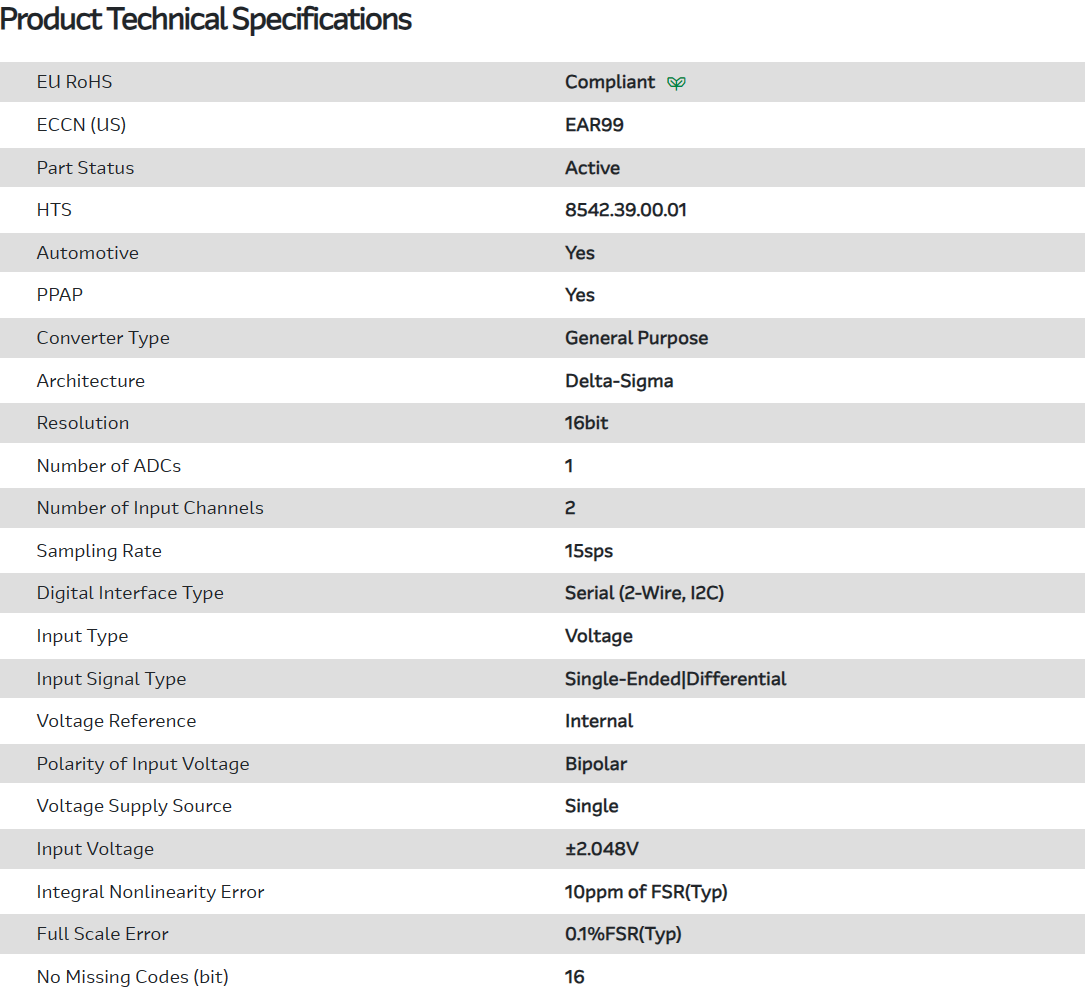1085x992 pixels.
Task: Click the 10ppm of FSR(Typ) value
Action: pyautogui.click(x=646, y=892)
